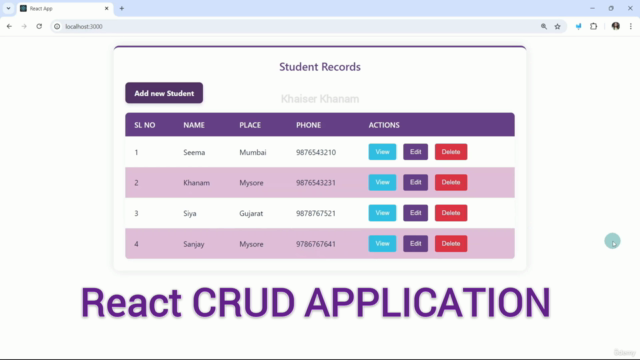Select the name cell 'Siya'

pos(190,213)
